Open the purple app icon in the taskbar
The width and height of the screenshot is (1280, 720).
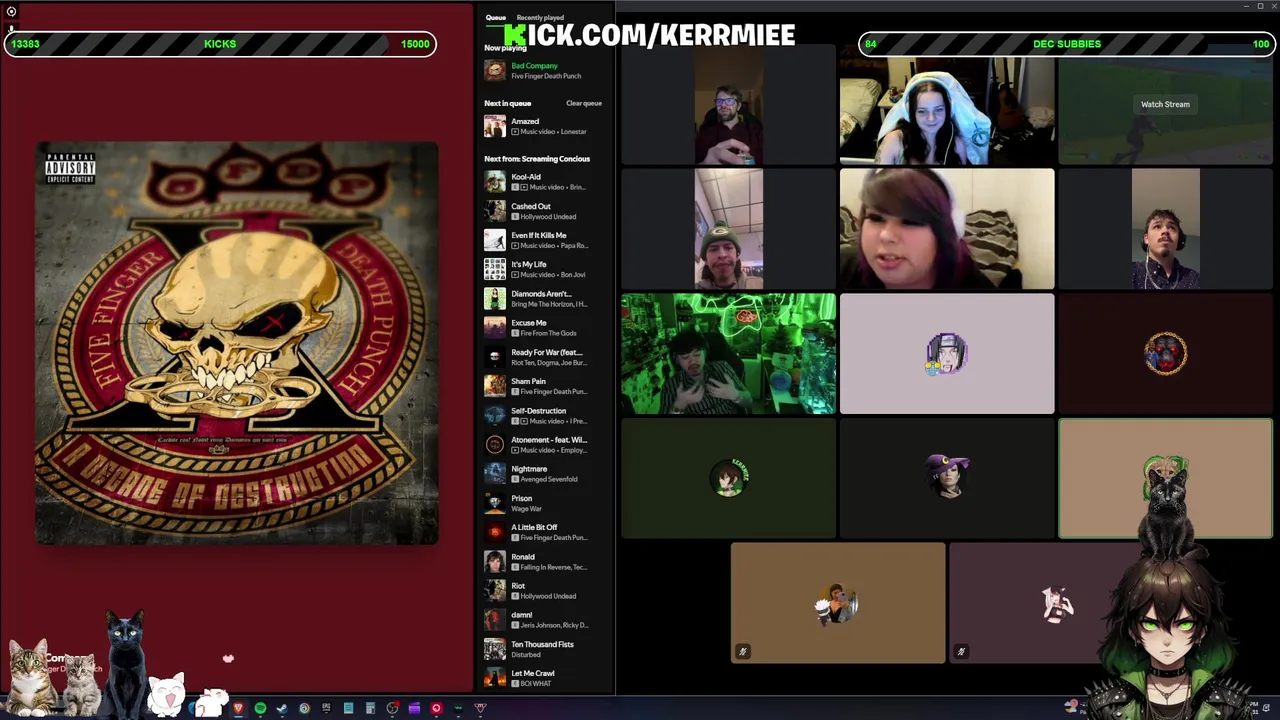click(x=414, y=709)
